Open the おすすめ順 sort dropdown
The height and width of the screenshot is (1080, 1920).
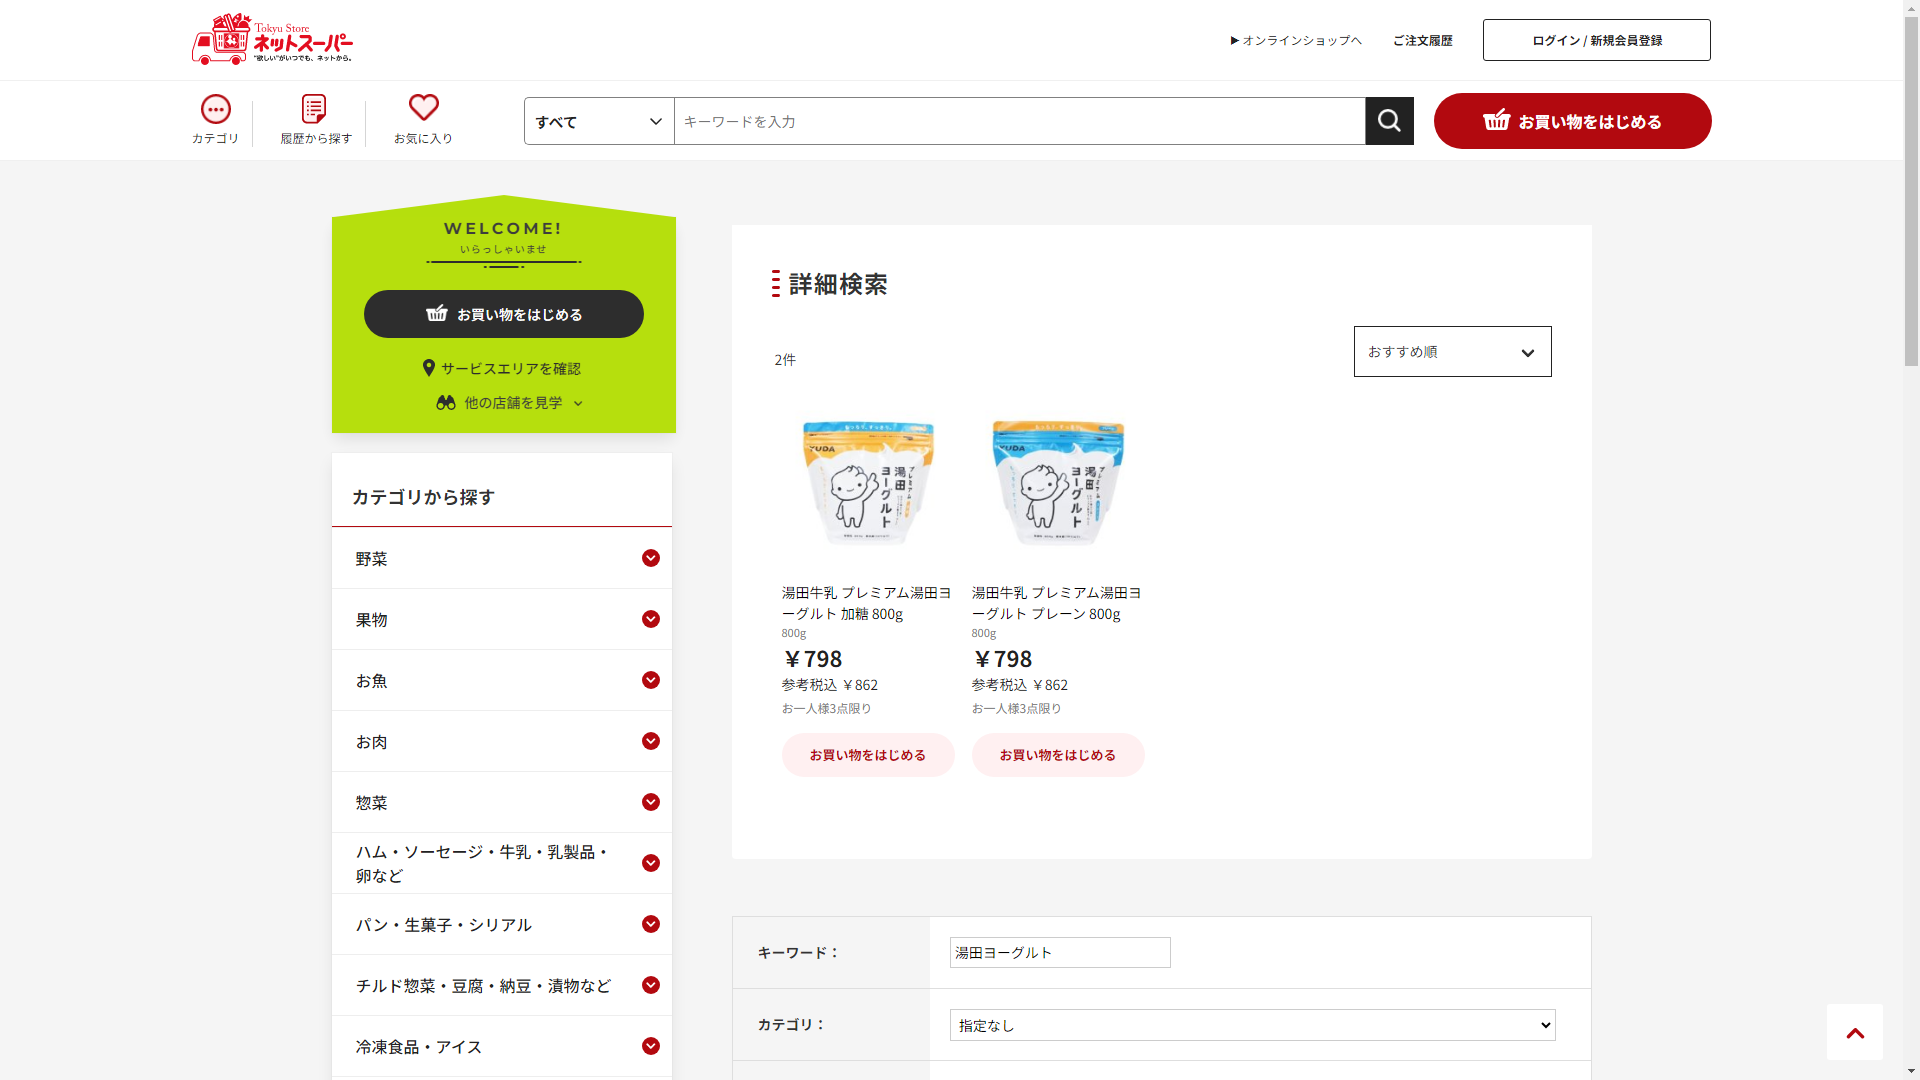(x=1452, y=351)
